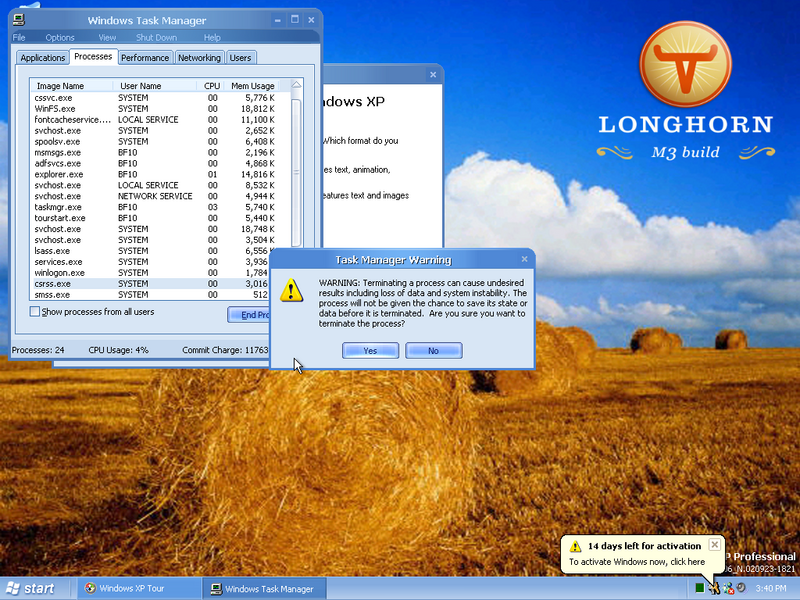Screen dimensions: 800x600
Task: Select the winlogon.exe process row
Action: coord(151,272)
